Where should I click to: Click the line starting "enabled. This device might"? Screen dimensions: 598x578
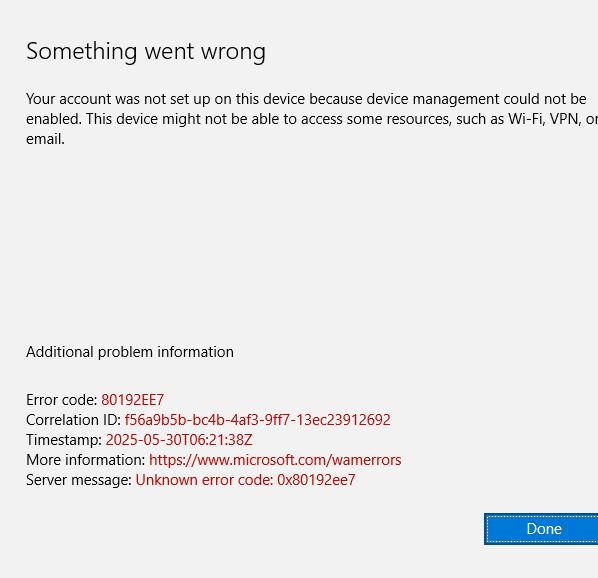click(312, 119)
